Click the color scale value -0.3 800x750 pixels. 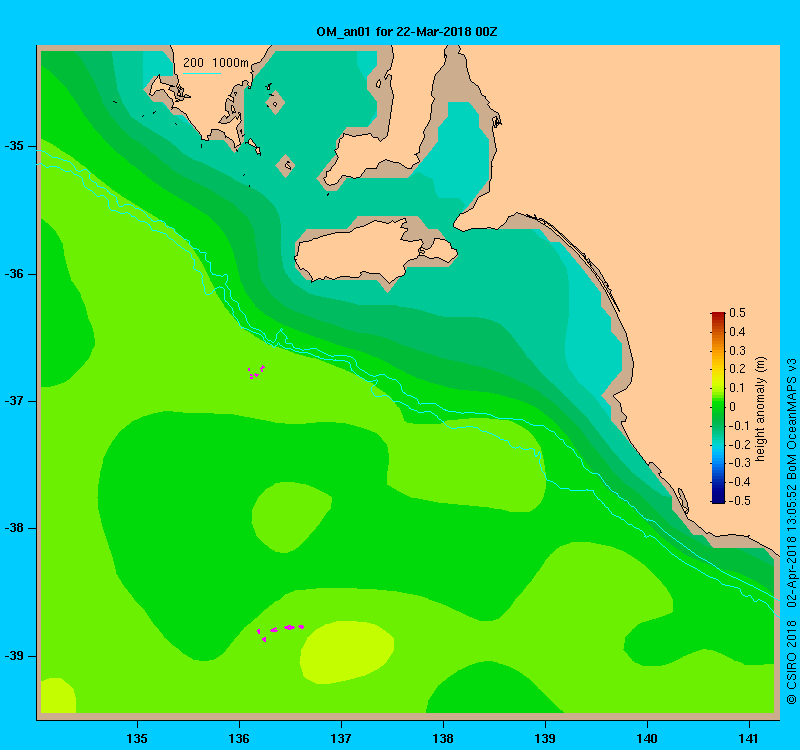pos(738,463)
